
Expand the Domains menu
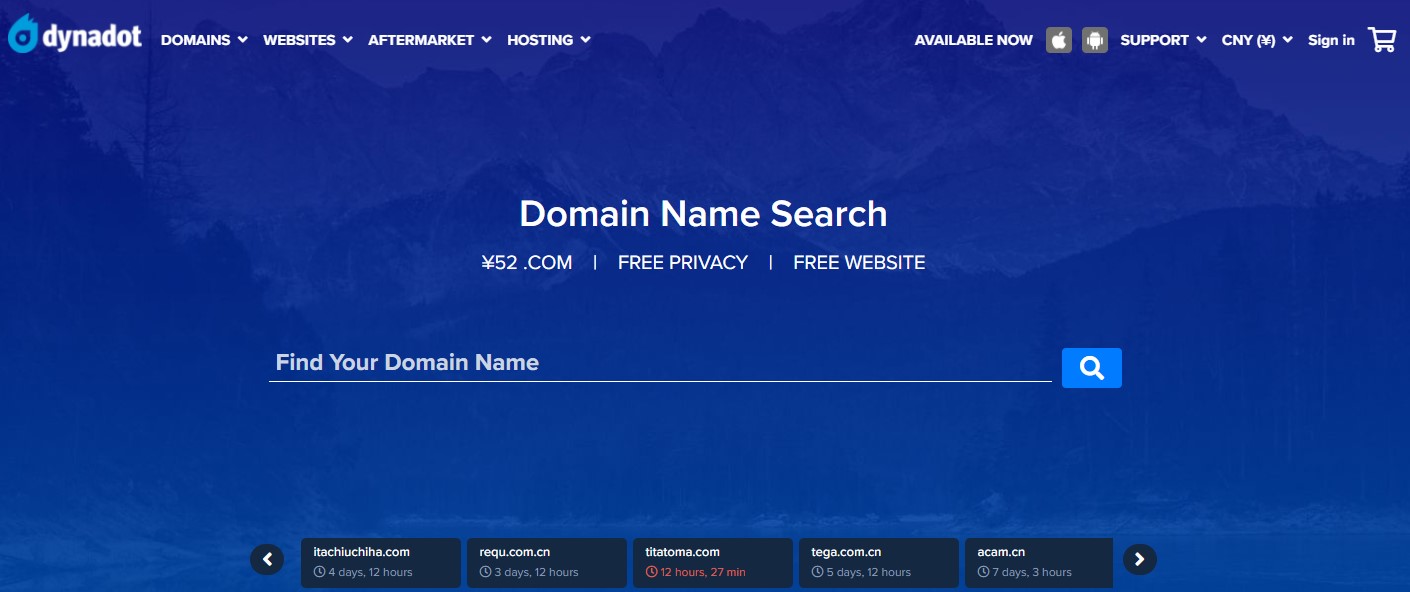[204, 40]
